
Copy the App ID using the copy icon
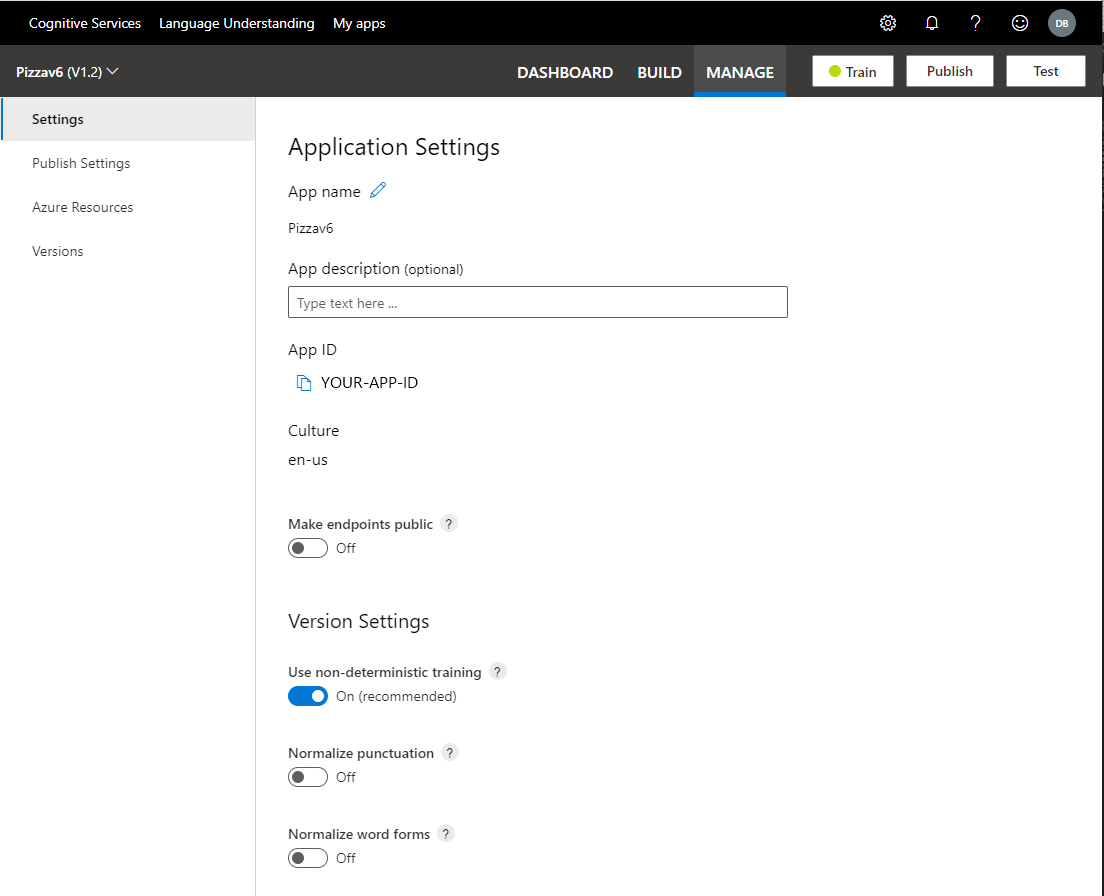click(303, 382)
